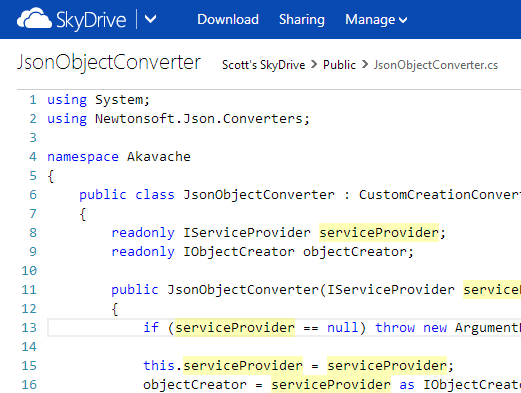The height and width of the screenshot is (393, 521).
Task: Click "this.serviceProvider" on line 15
Action: point(223,366)
